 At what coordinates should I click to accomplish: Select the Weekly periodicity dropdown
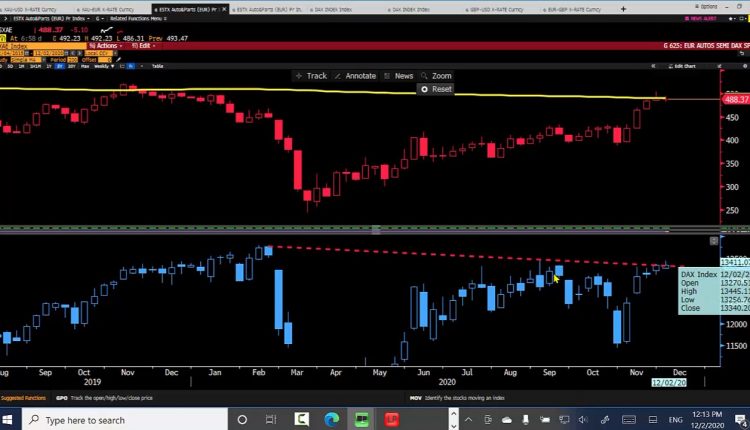104,66
